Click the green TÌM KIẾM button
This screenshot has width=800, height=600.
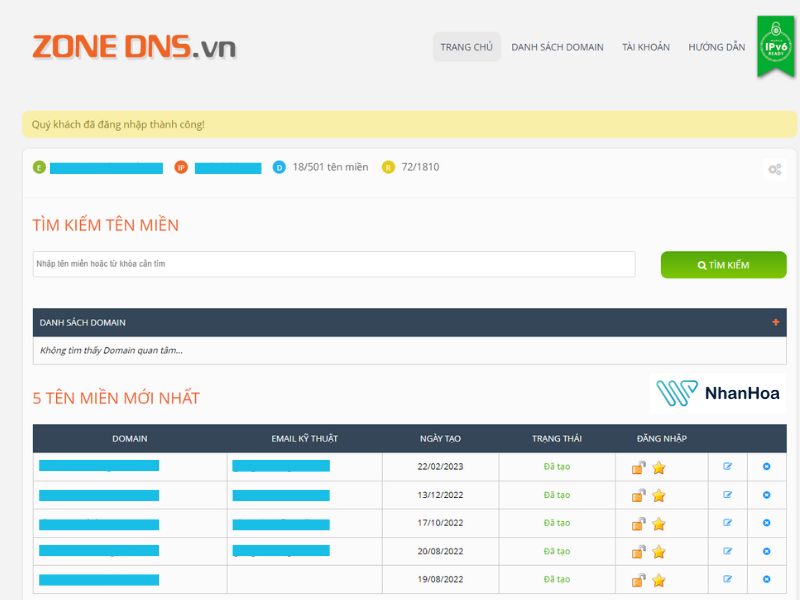[x=723, y=265]
